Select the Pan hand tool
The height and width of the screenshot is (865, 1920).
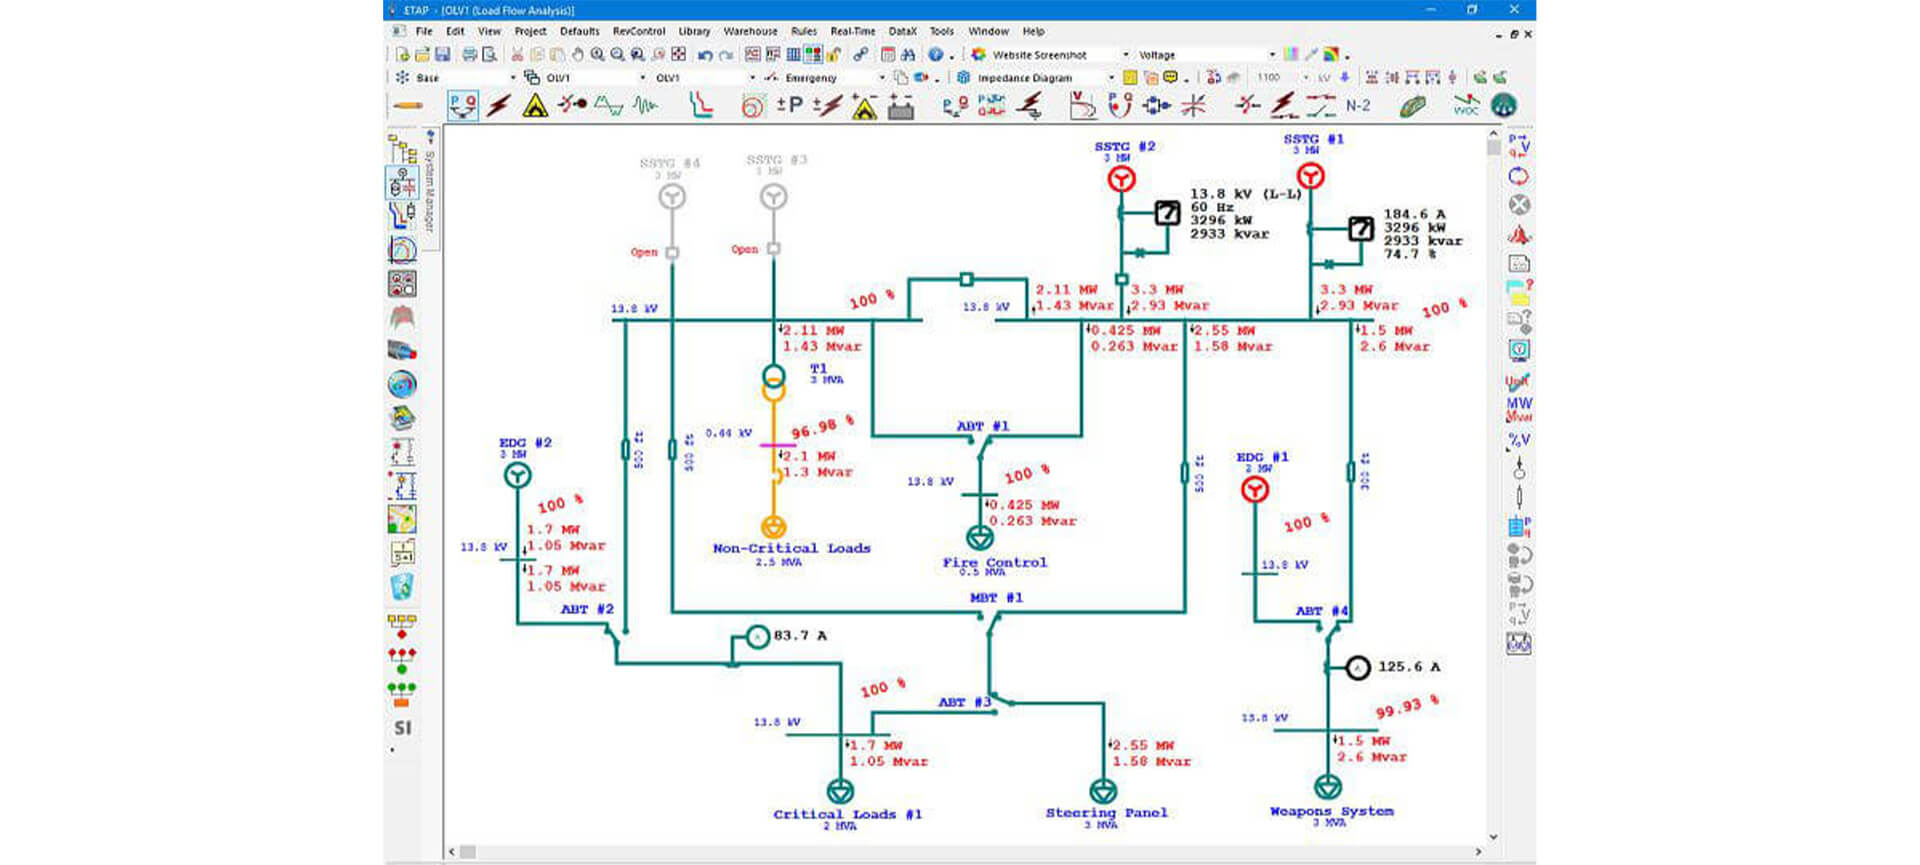pyautogui.click(x=577, y=55)
